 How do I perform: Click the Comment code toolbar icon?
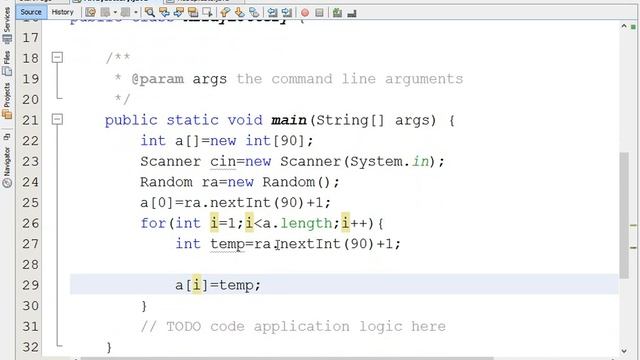[x=337, y=13]
